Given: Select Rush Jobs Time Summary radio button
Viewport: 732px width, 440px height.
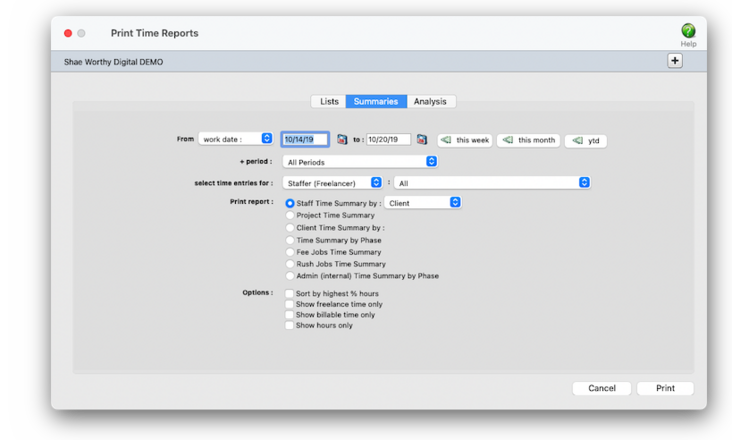Looking at the screenshot, I should click(290, 264).
